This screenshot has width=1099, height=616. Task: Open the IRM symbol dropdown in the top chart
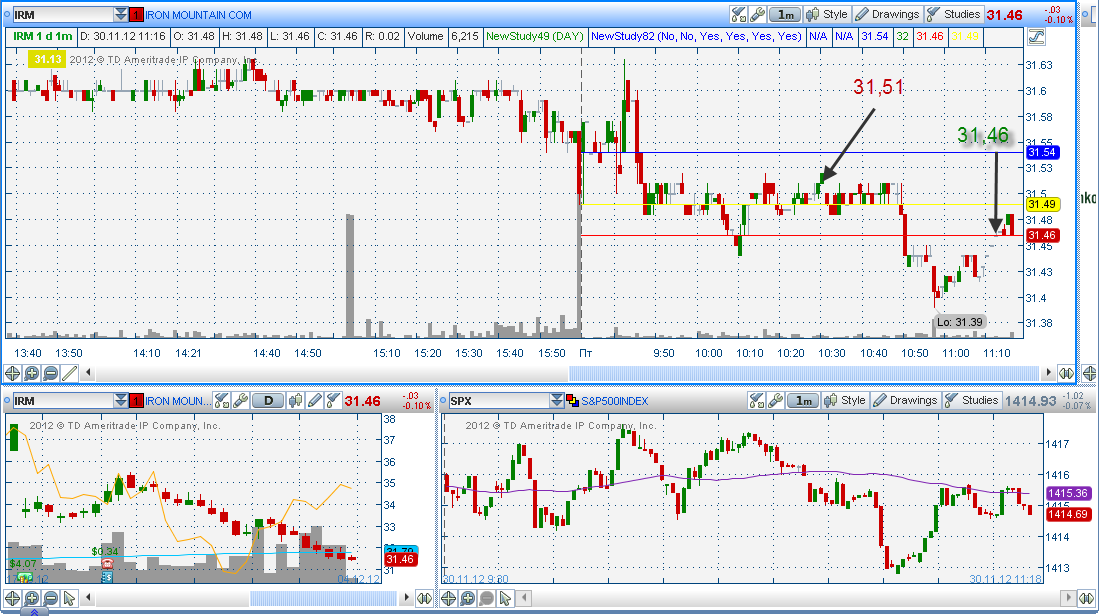(x=121, y=15)
